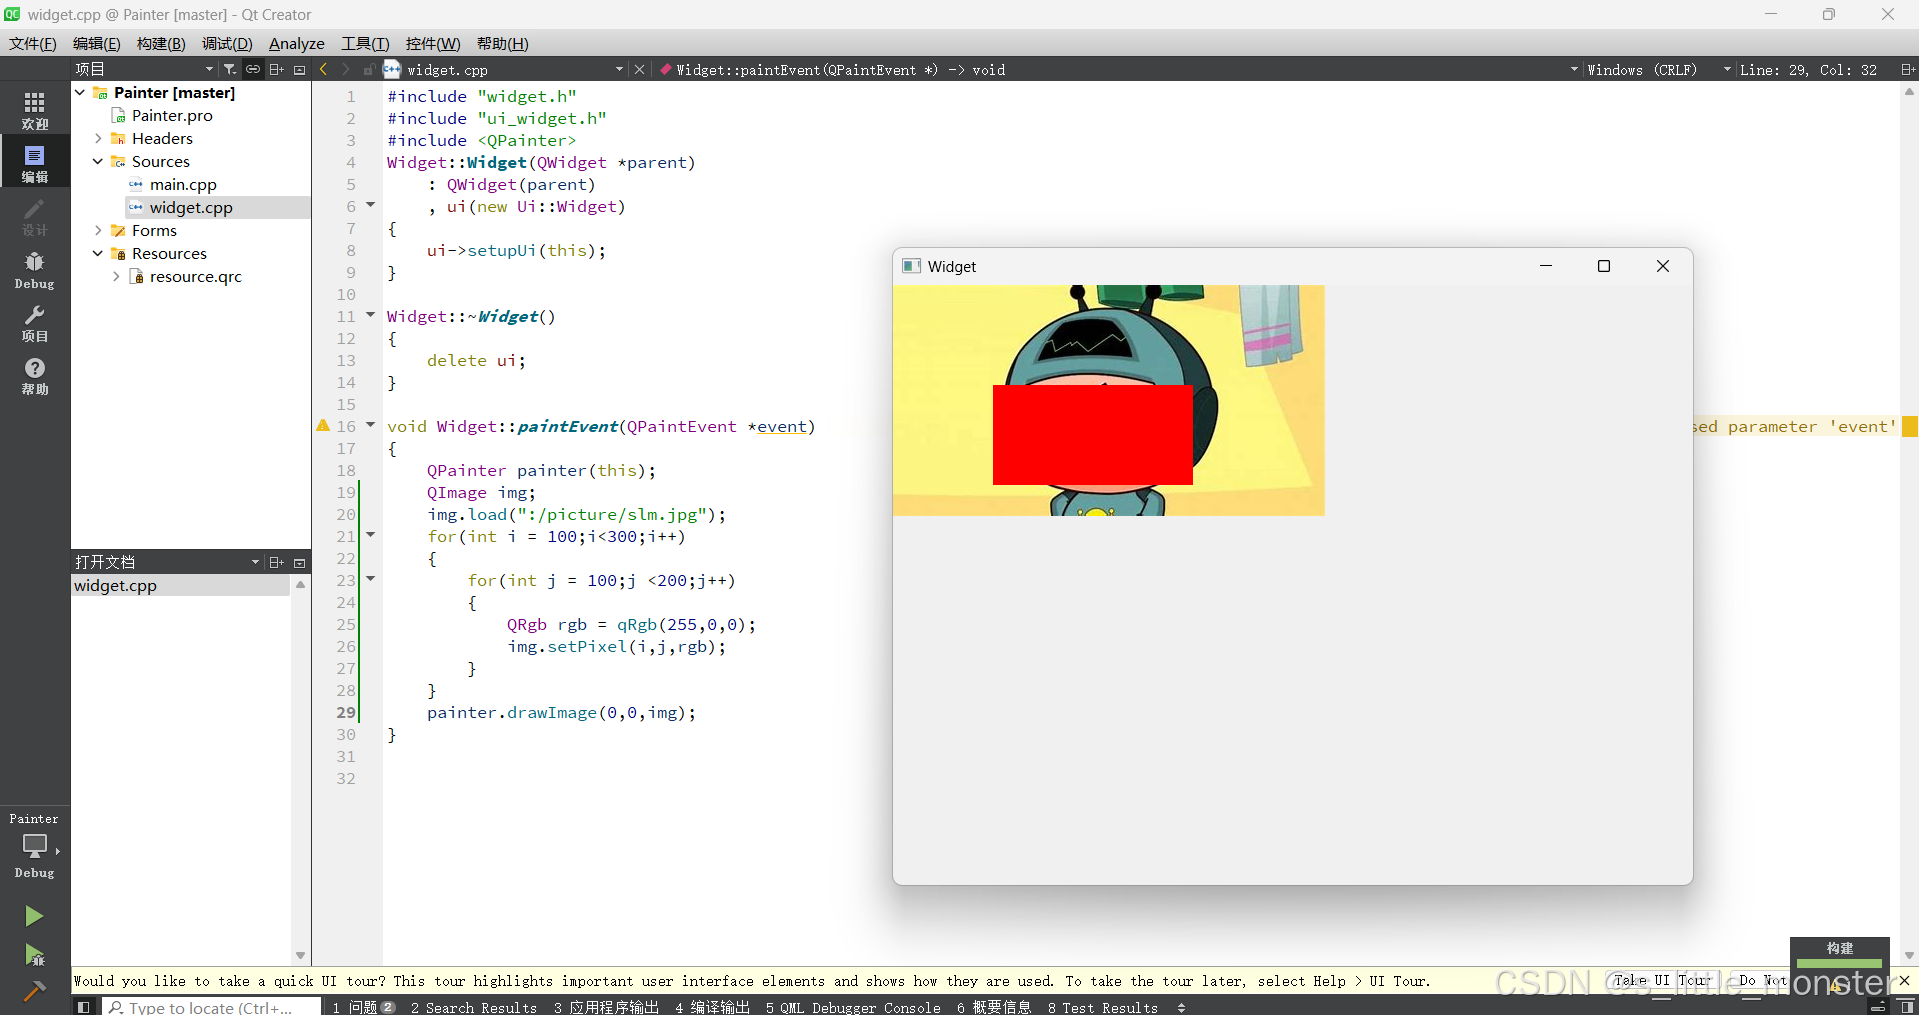Expand the resource.qrc node
The image size is (1919, 1015).
(x=116, y=276)
